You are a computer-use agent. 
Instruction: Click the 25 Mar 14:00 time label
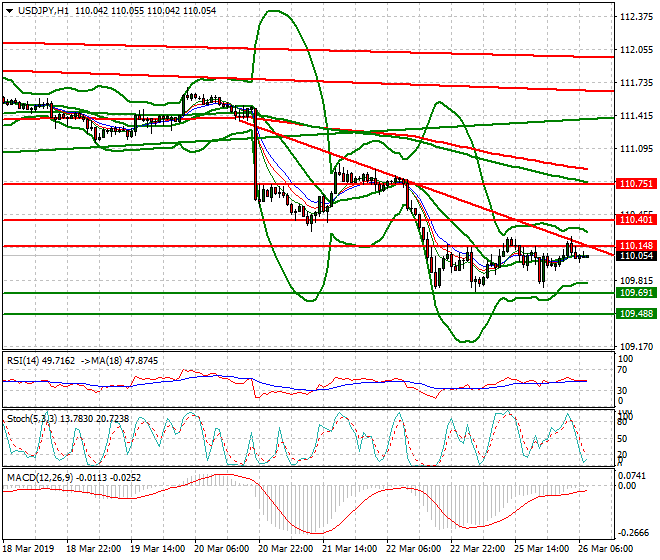tap(541, 549)
